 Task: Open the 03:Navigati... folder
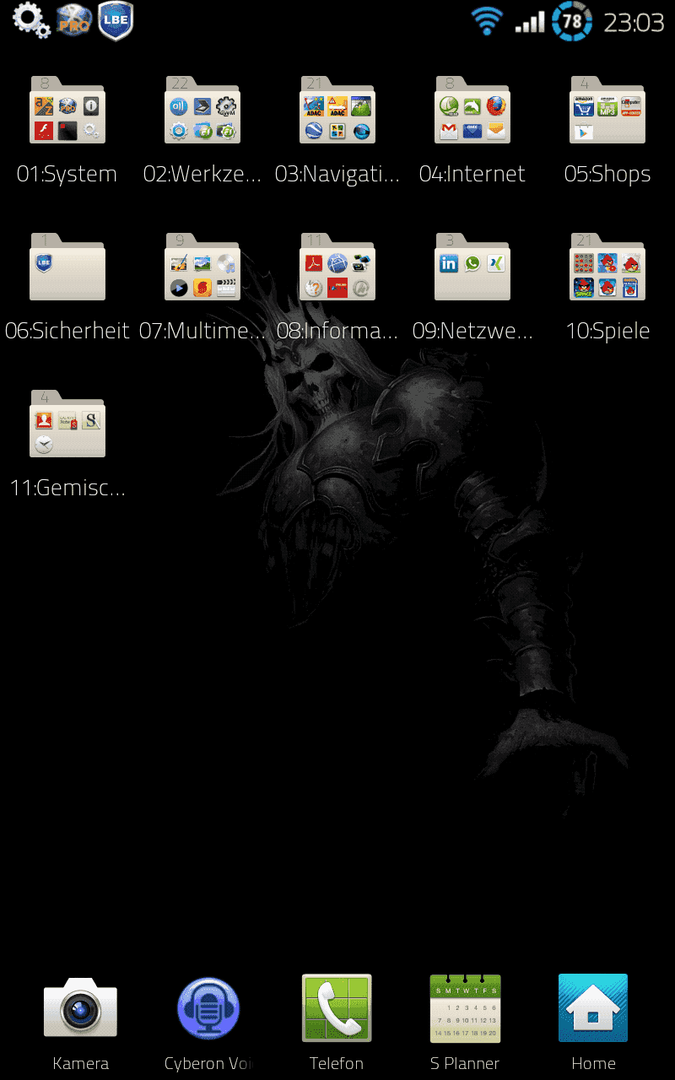[x=337, y=110]
